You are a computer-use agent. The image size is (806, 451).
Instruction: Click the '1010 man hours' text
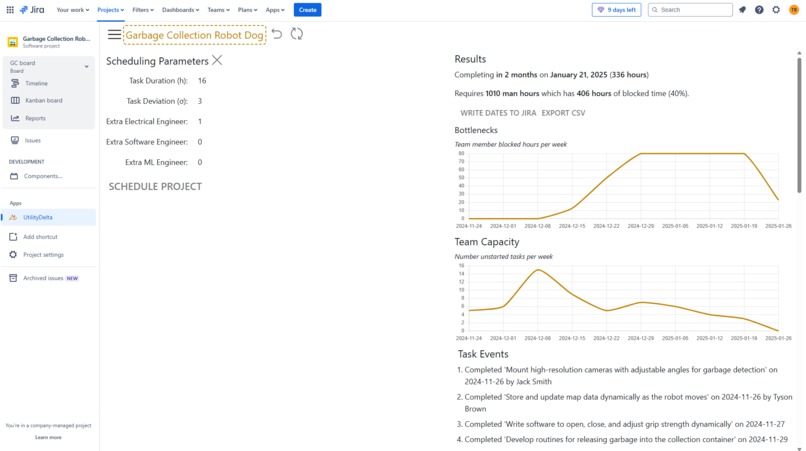pyautogui.click(x=512, y=94)
